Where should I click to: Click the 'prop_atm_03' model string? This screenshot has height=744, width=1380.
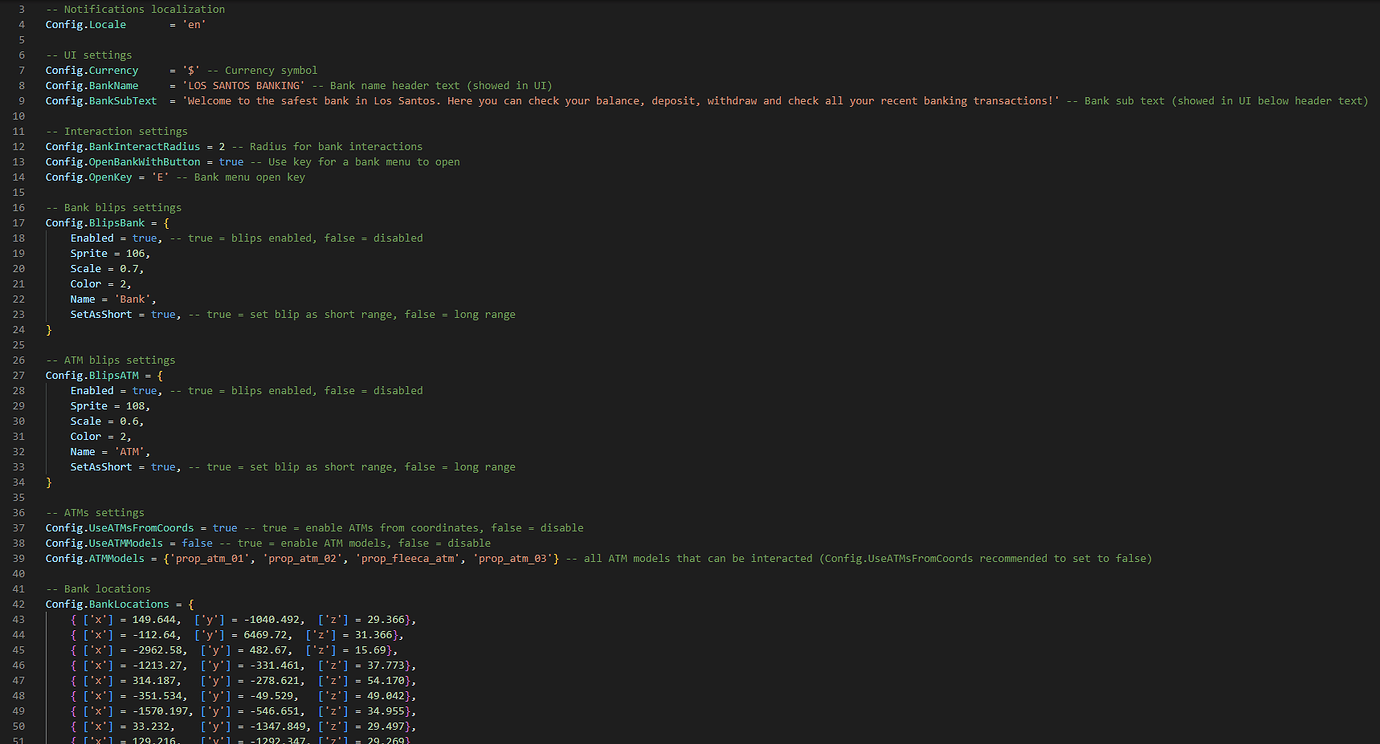click(513, 558)
